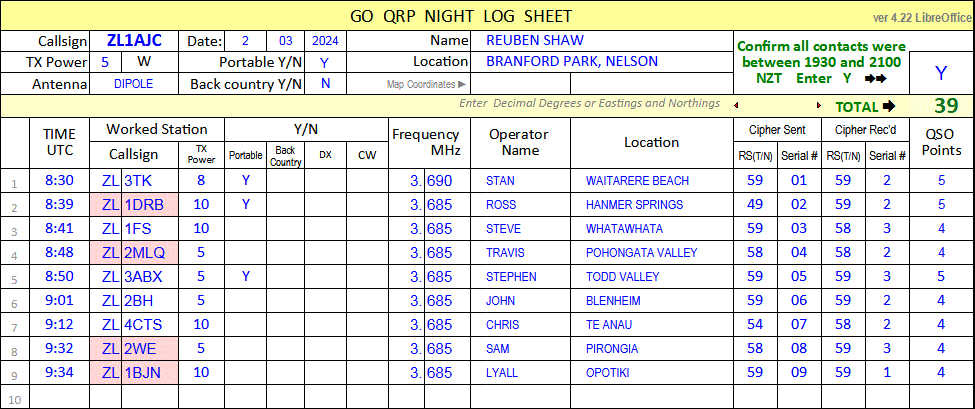This screenshot has width=975, height=409.
Task: Toggle the NZT time confirmation Y cell
Action: coord(940,72)
